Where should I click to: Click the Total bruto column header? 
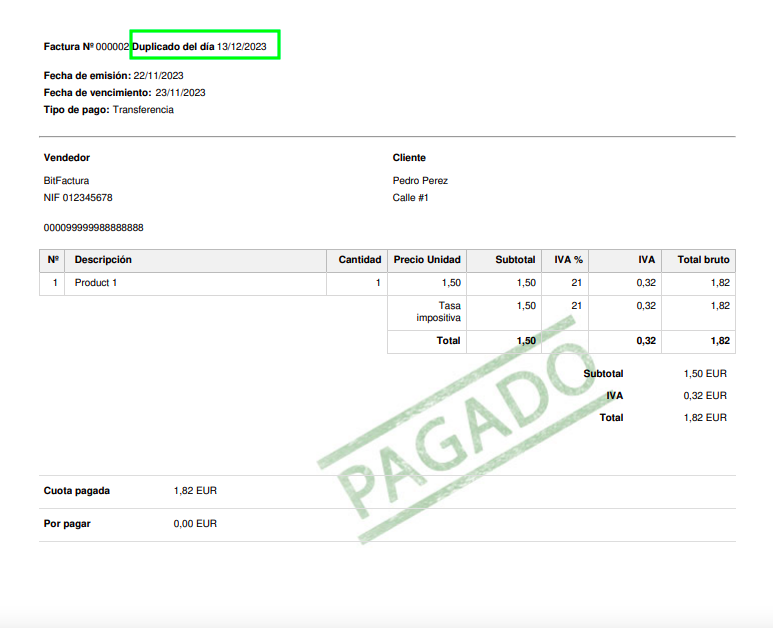703,260
